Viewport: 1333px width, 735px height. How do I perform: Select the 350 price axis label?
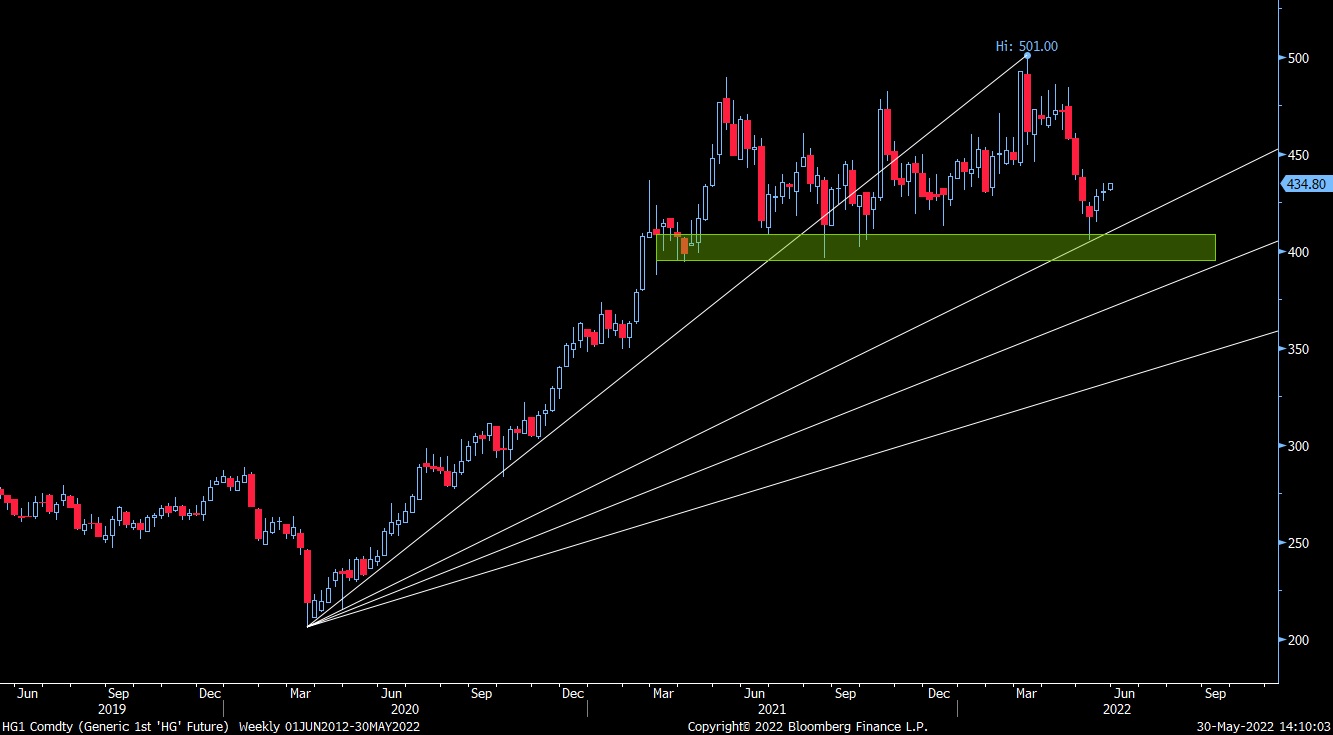1298,349
